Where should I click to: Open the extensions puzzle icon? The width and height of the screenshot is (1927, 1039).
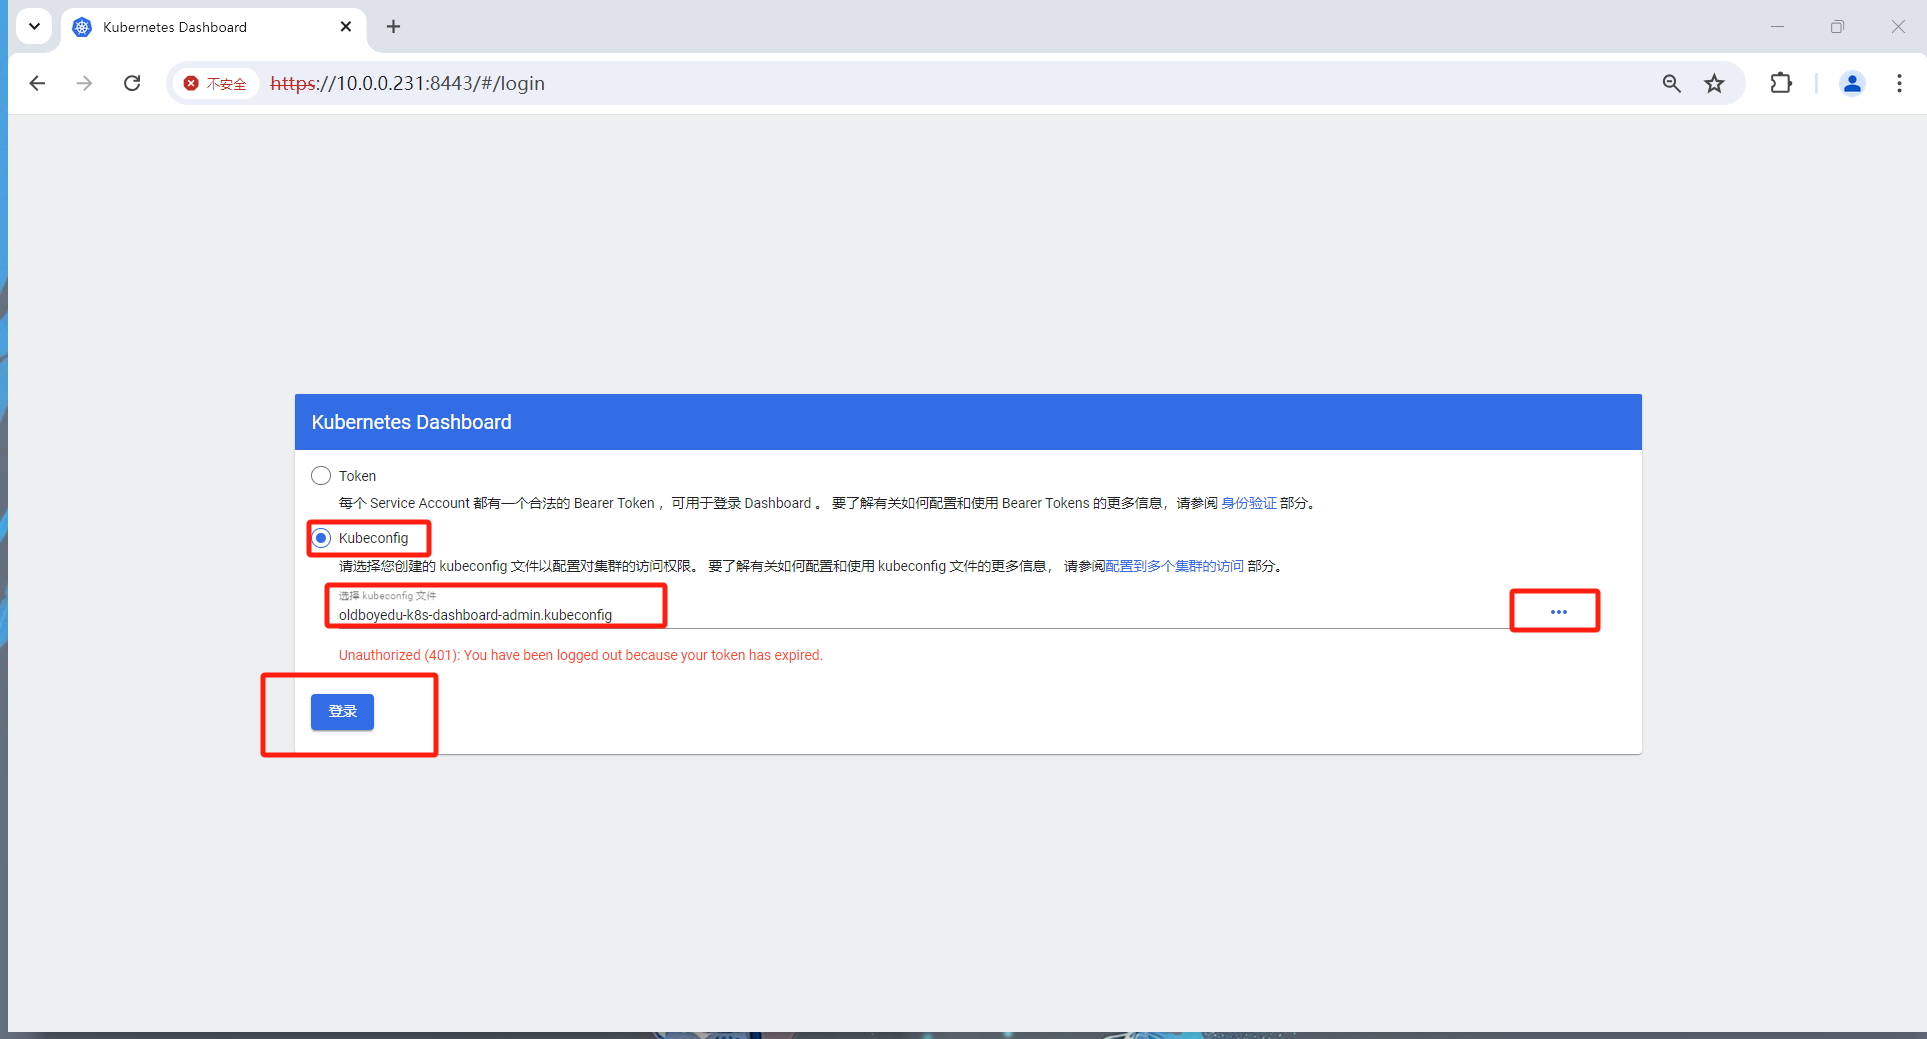pyautogui.click(x=1781, y=83)
